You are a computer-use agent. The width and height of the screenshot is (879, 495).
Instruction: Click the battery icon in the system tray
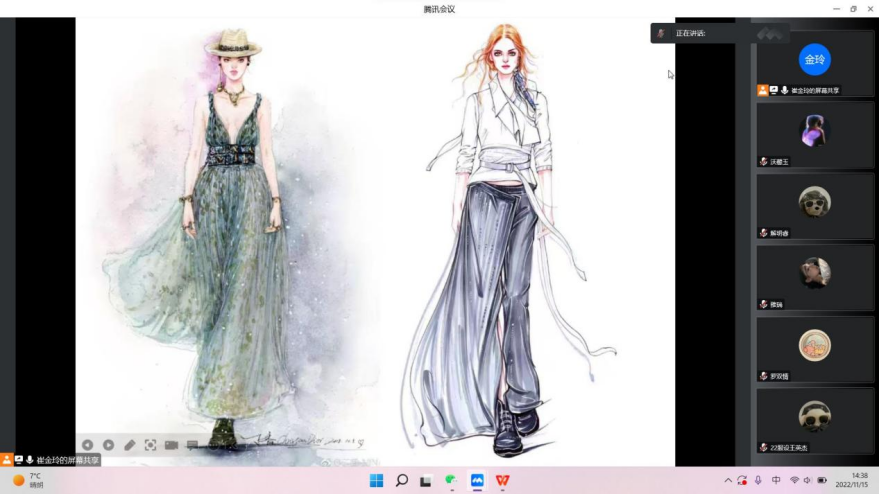pyautogui.click(x=822, y=480)
